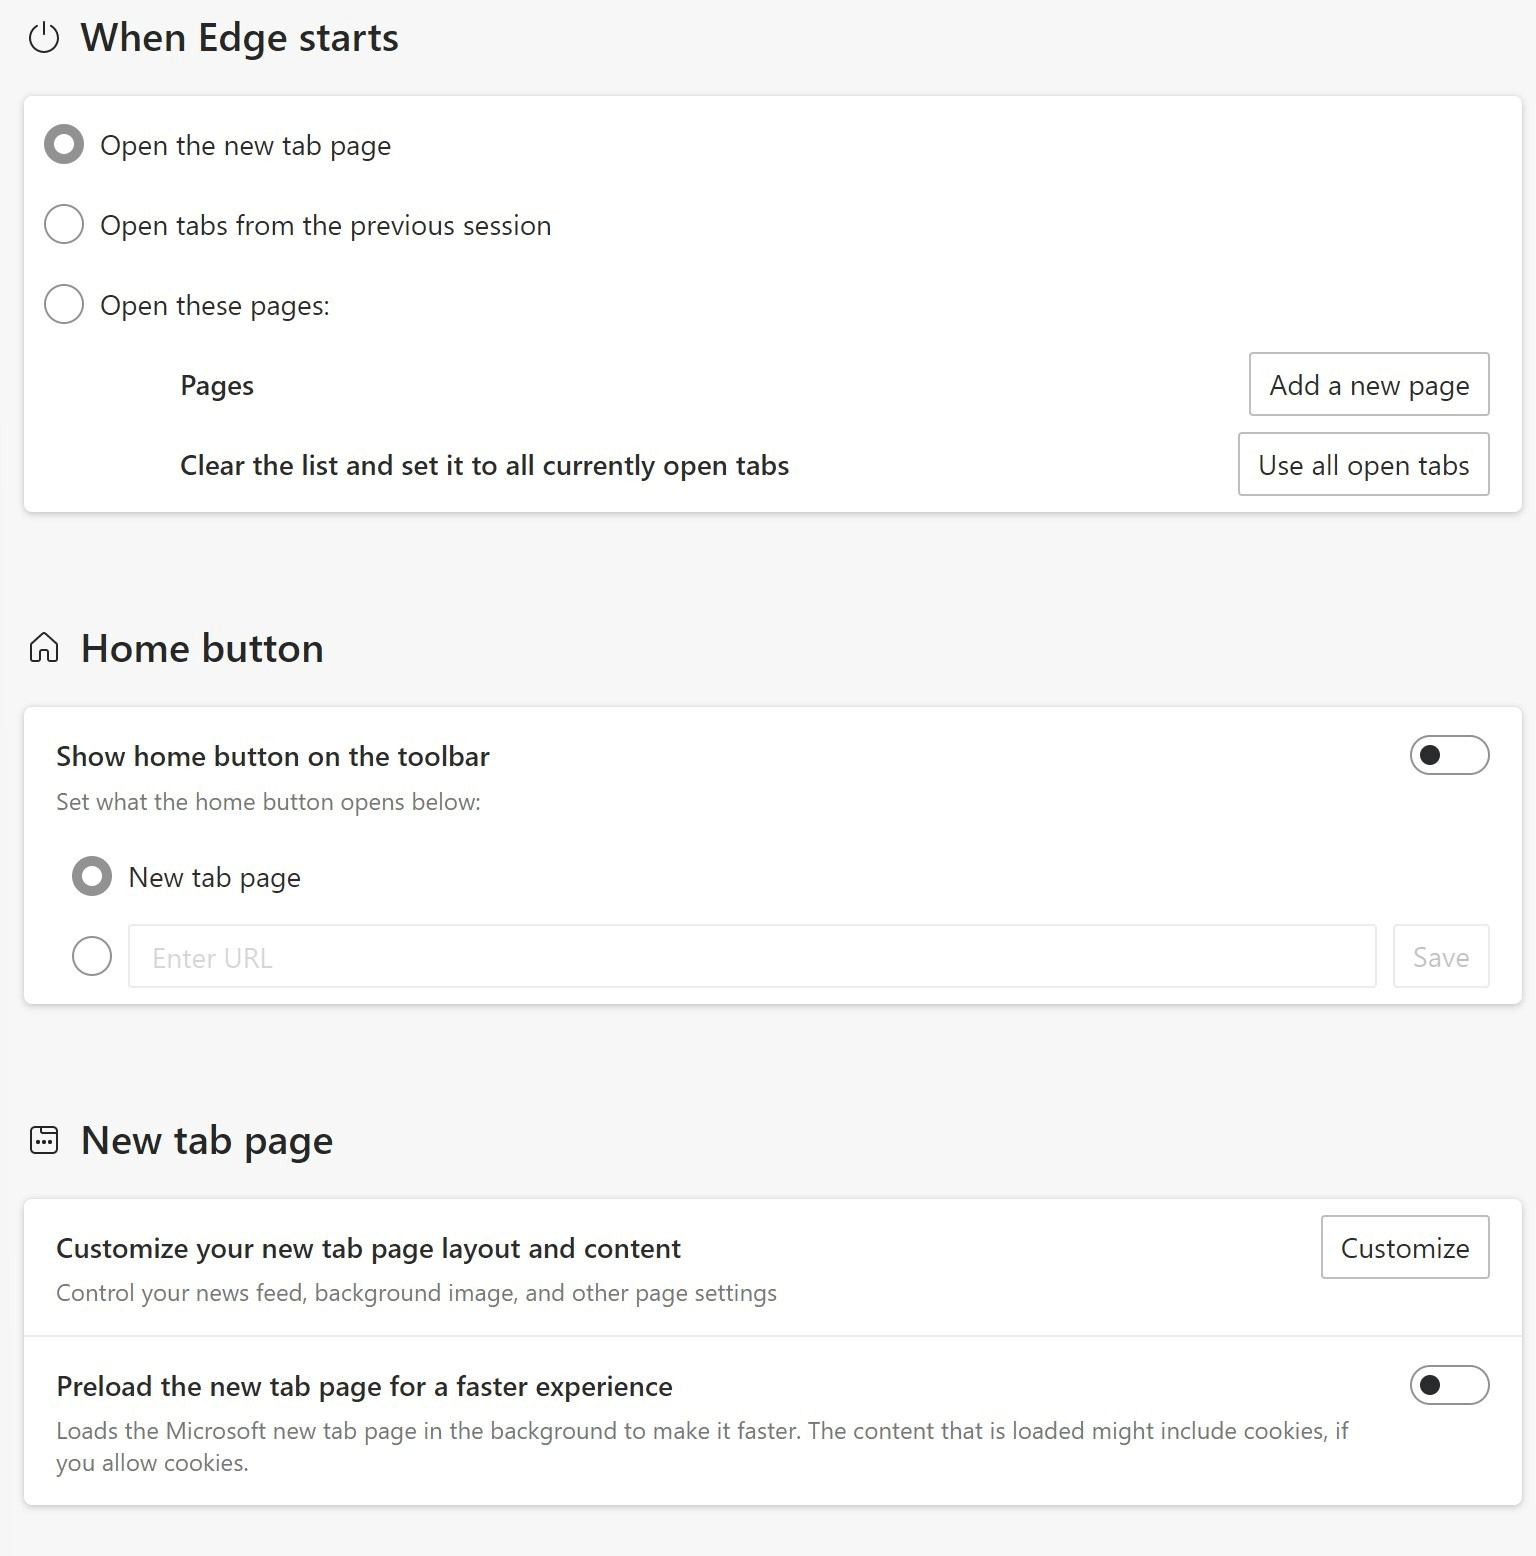Pick "New tab page" radio under Home button
This screenshot has height=1556, width=1536.
click(92, 877)
